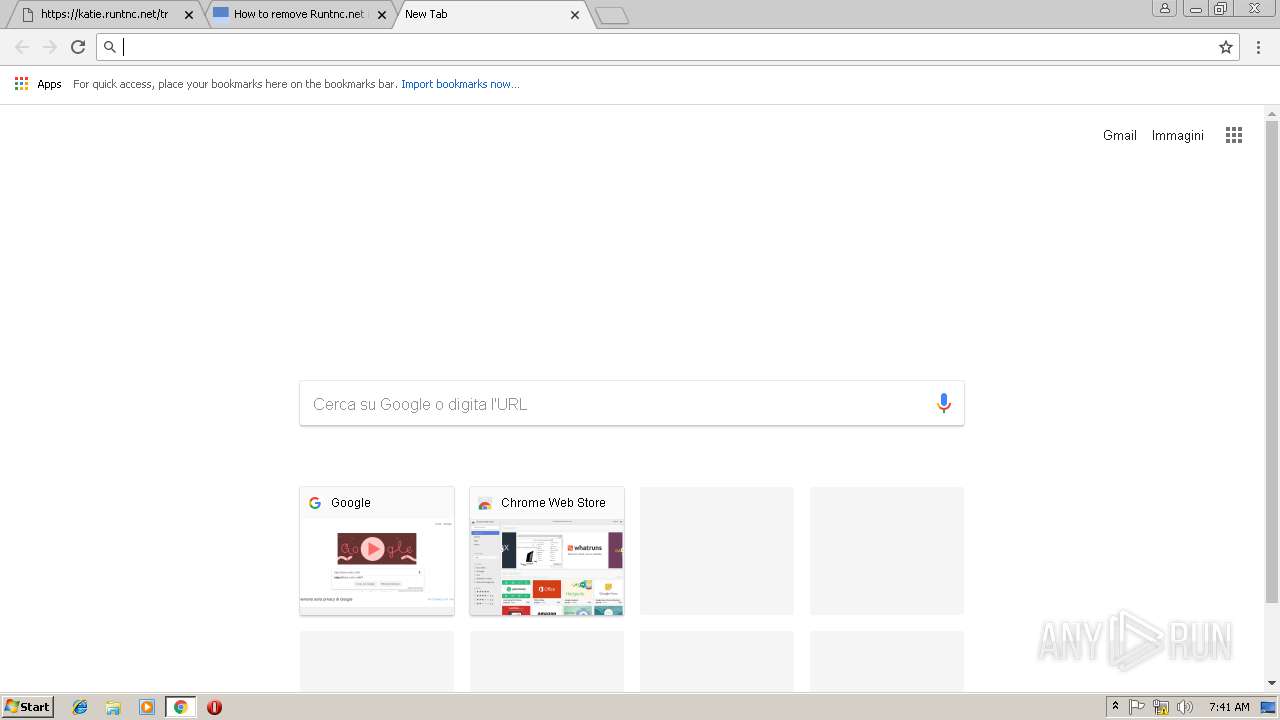The image size is (1280, 720).
Task: Close the New Tab tab
Action: point(575,15)
